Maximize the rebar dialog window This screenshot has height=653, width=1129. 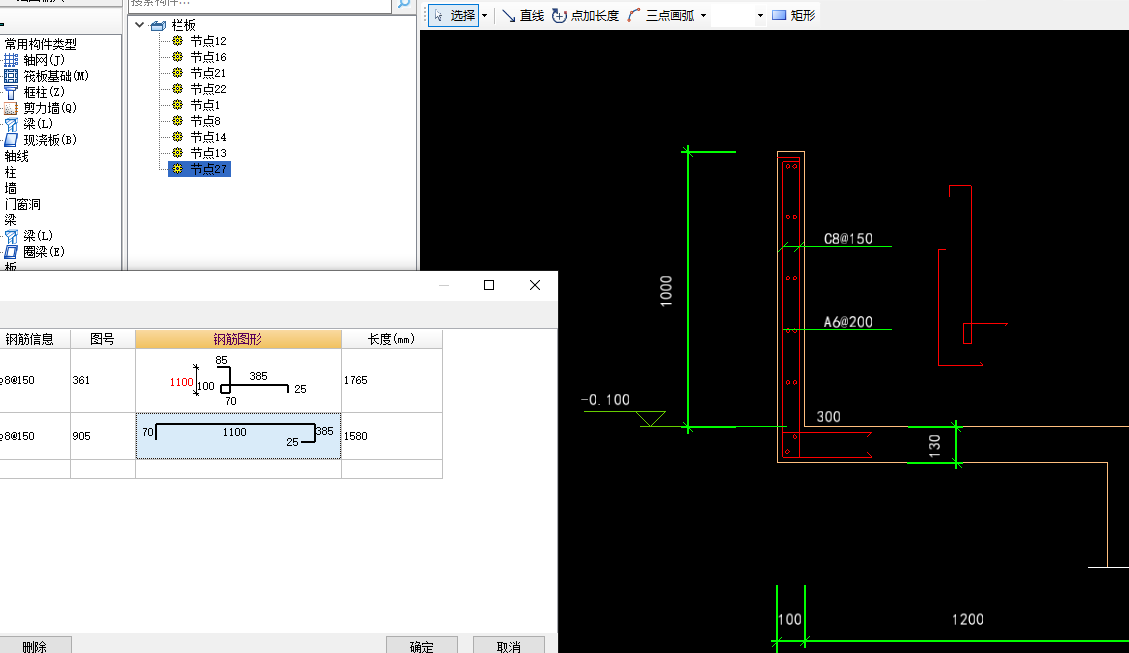[x=489, y=285]
